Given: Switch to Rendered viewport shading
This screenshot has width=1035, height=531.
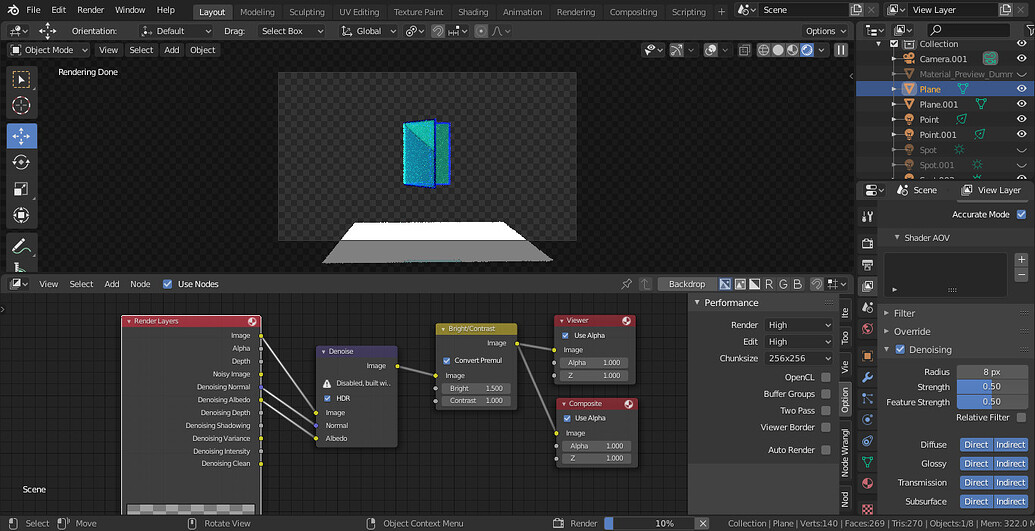Looking at the screenshot, I should (x=807, y=50).
